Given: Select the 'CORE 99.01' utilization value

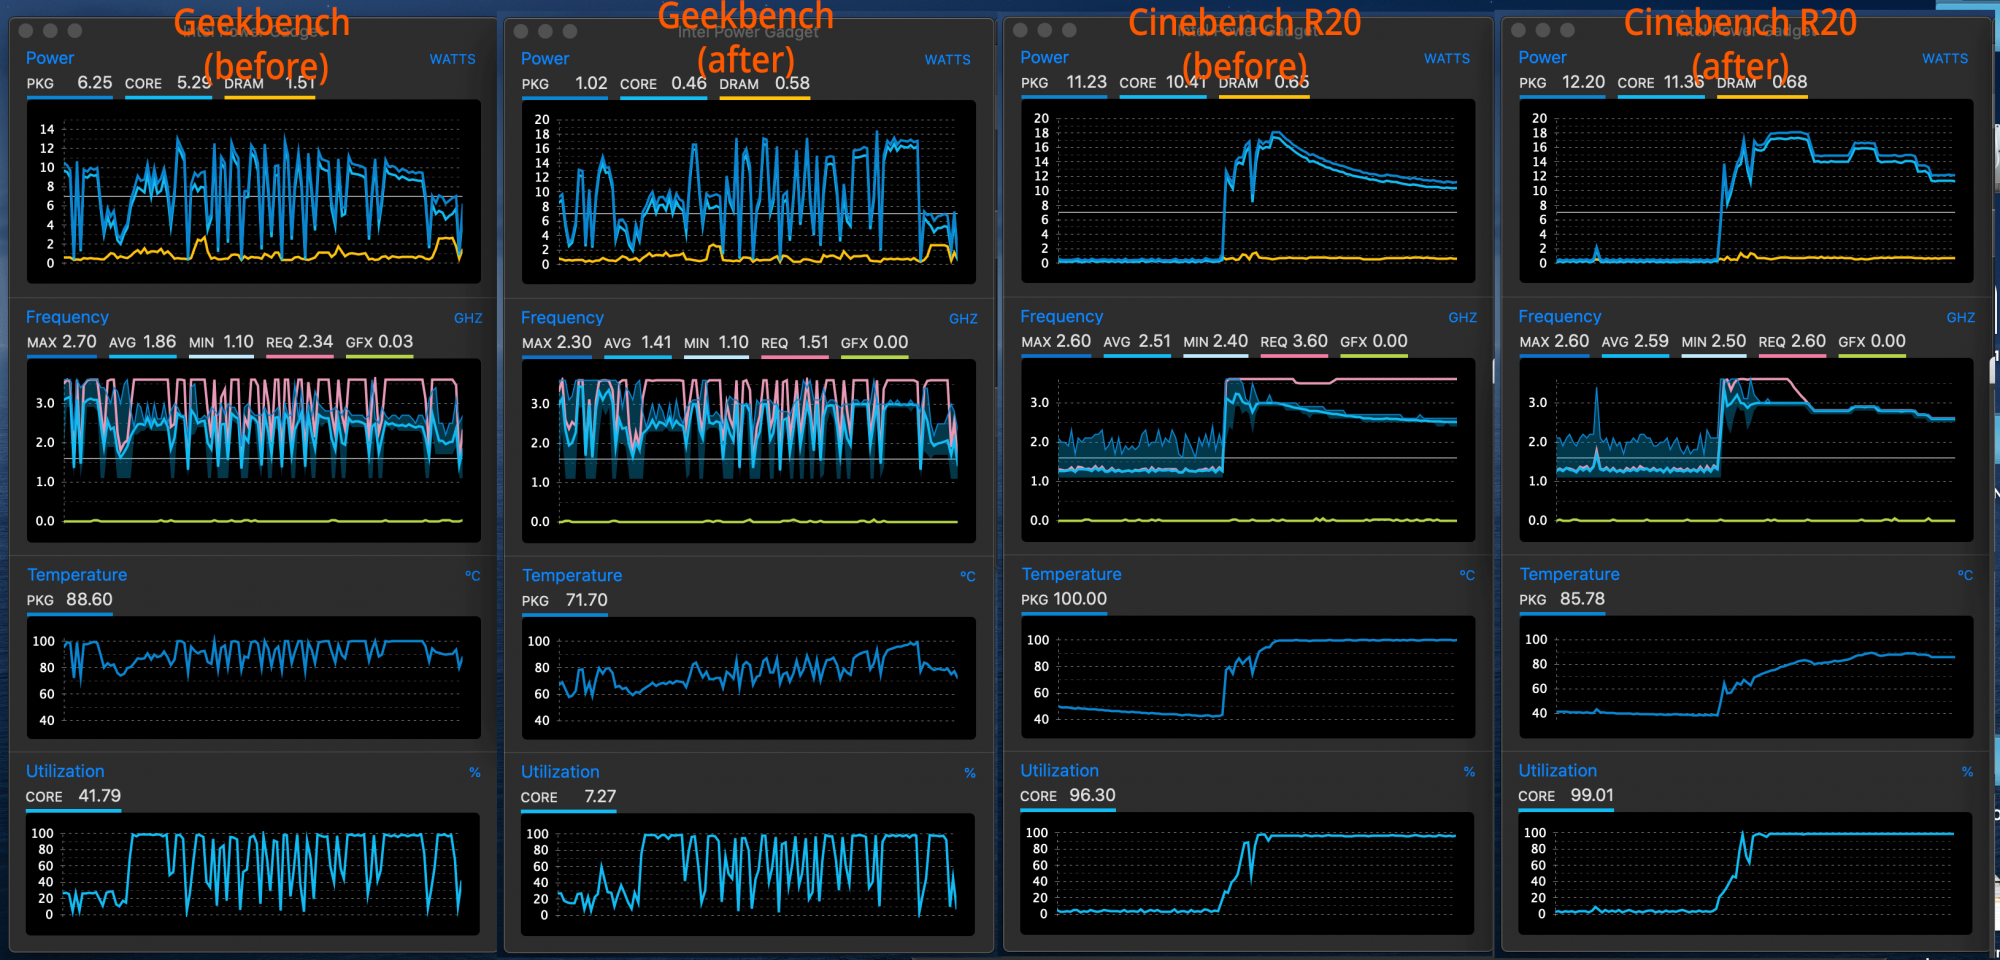Looking at the screenshot, I should coord(1565,797).
